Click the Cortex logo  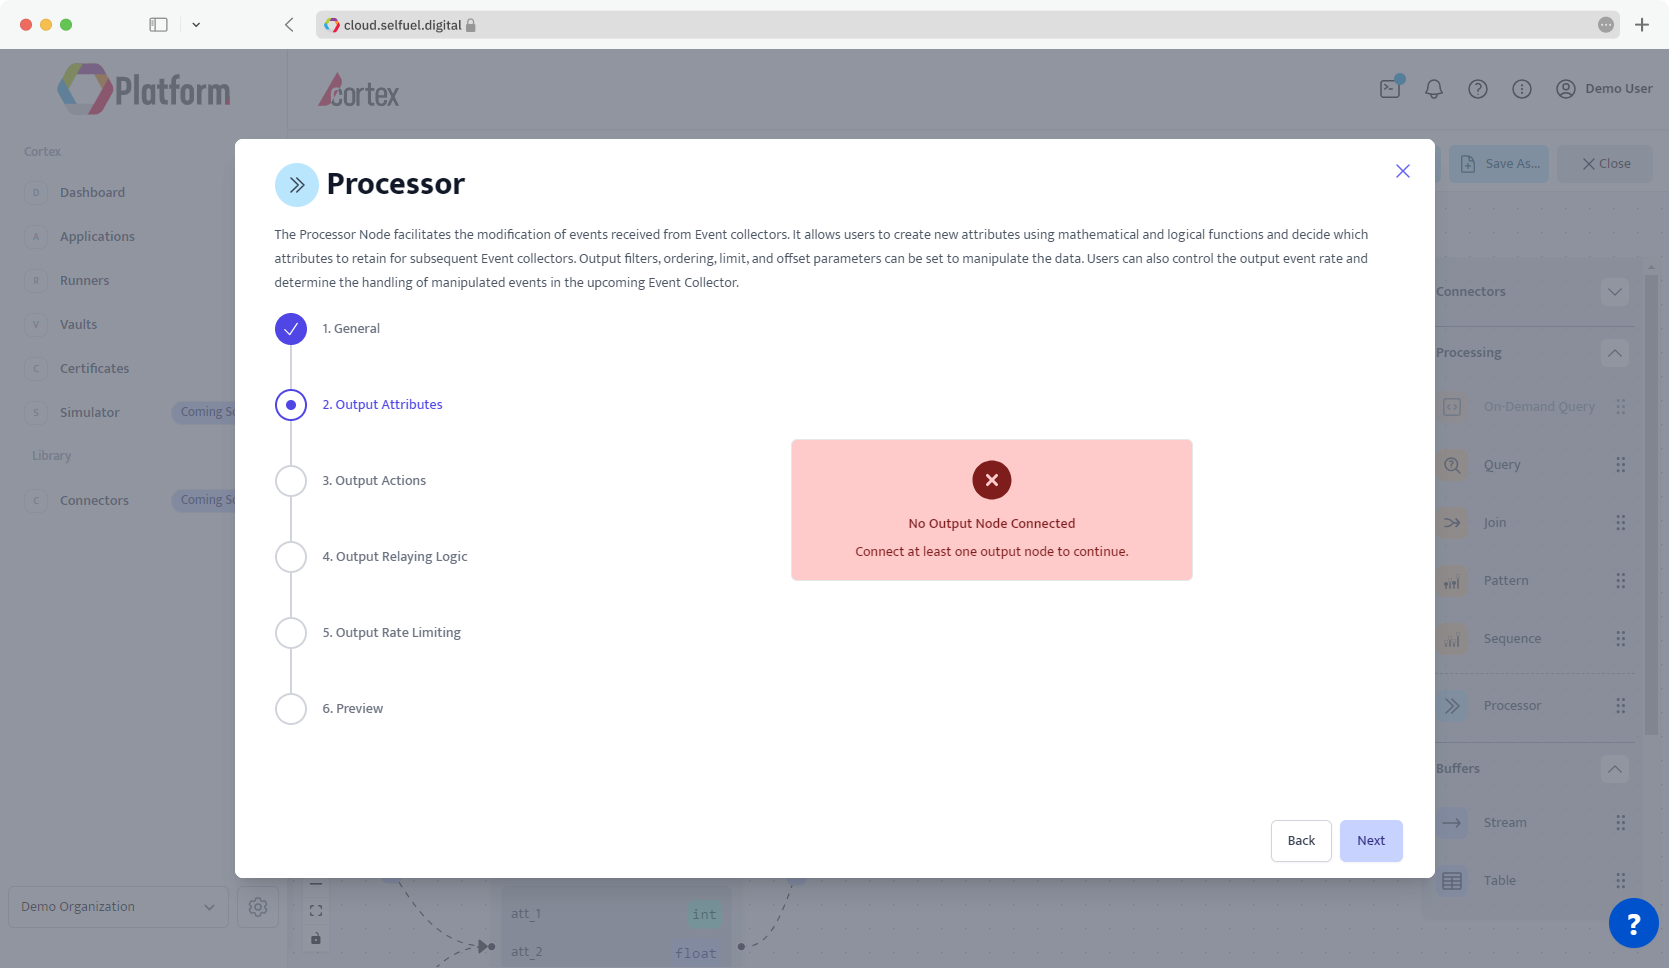(359, 92)
